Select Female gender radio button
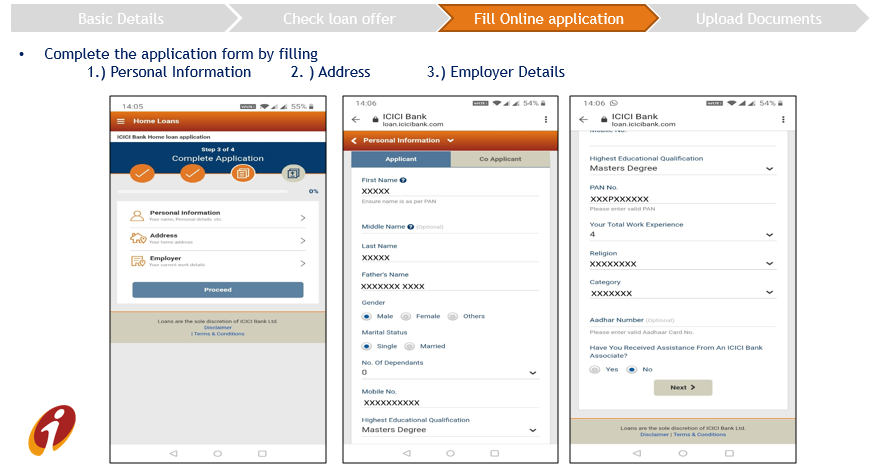 coord(406,316)
